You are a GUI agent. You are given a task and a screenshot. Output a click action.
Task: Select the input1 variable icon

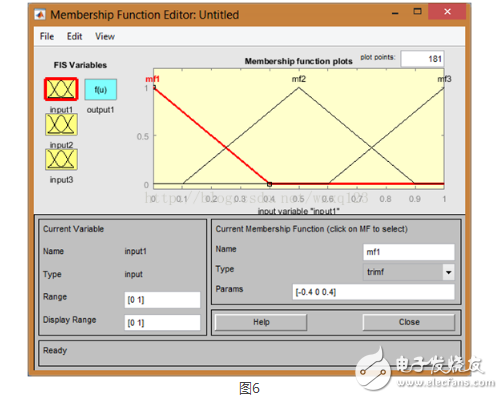[x=61, y=89]
